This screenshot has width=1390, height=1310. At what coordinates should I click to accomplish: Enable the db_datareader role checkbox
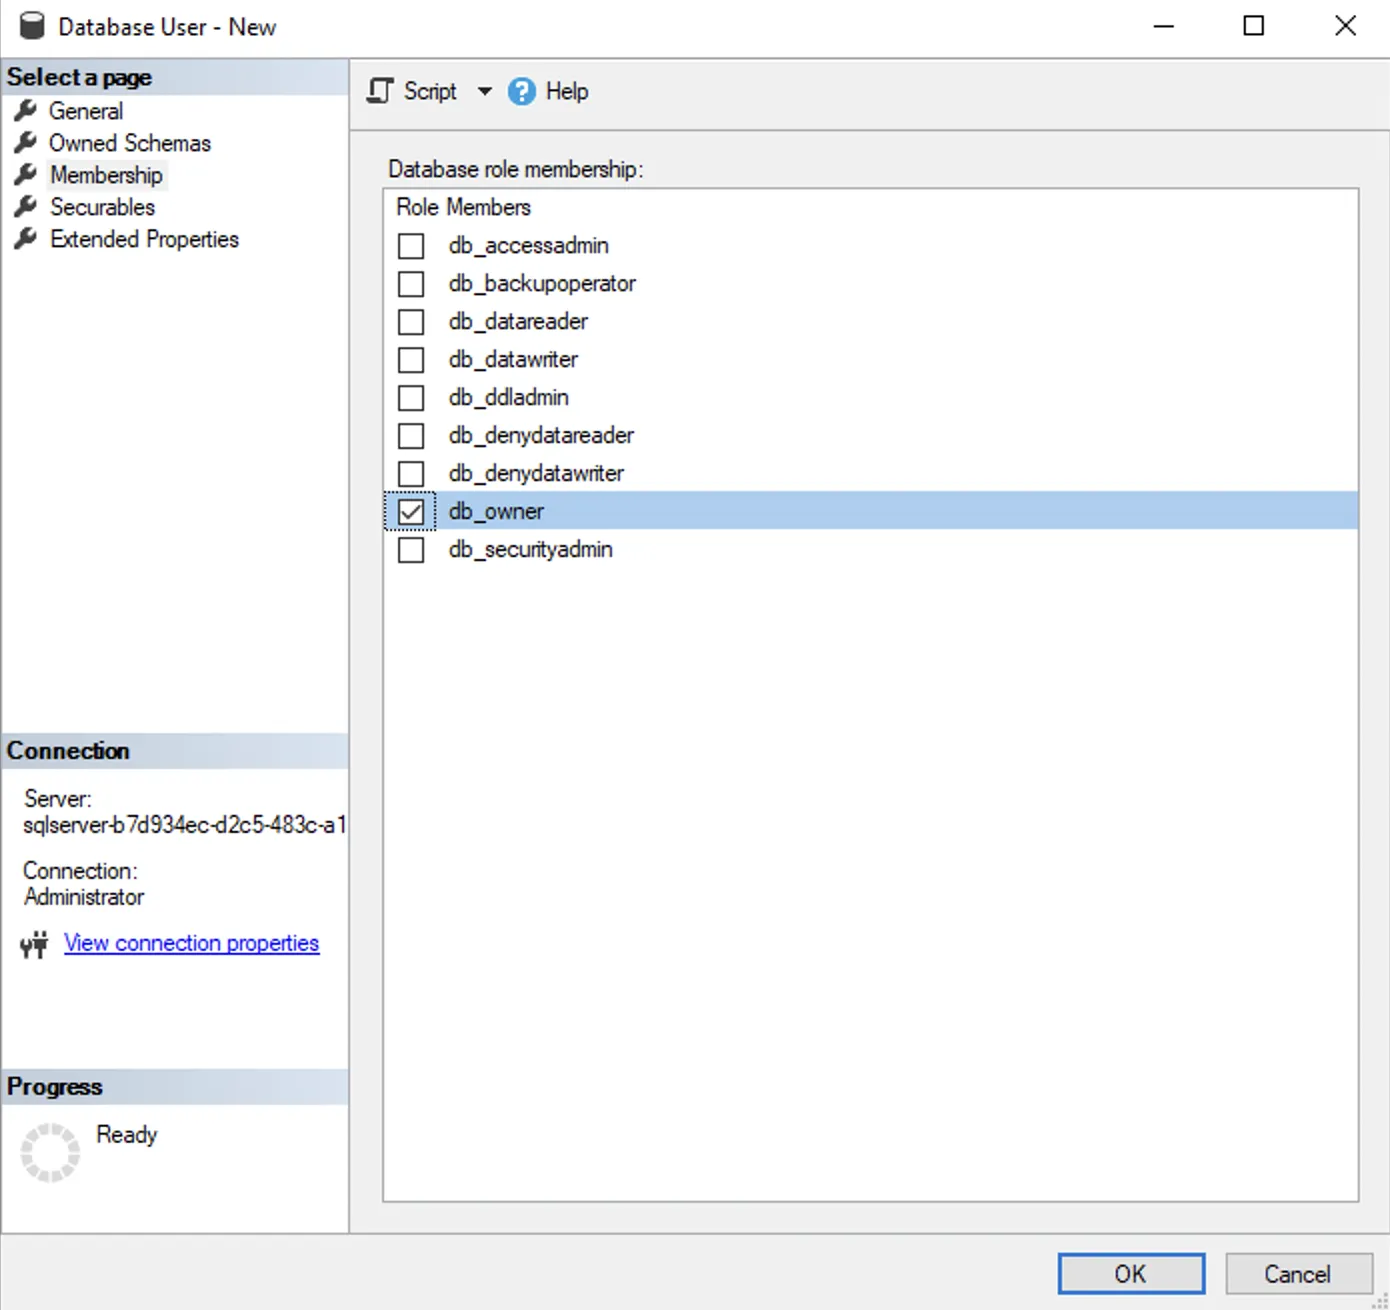(x=411, y=322)
